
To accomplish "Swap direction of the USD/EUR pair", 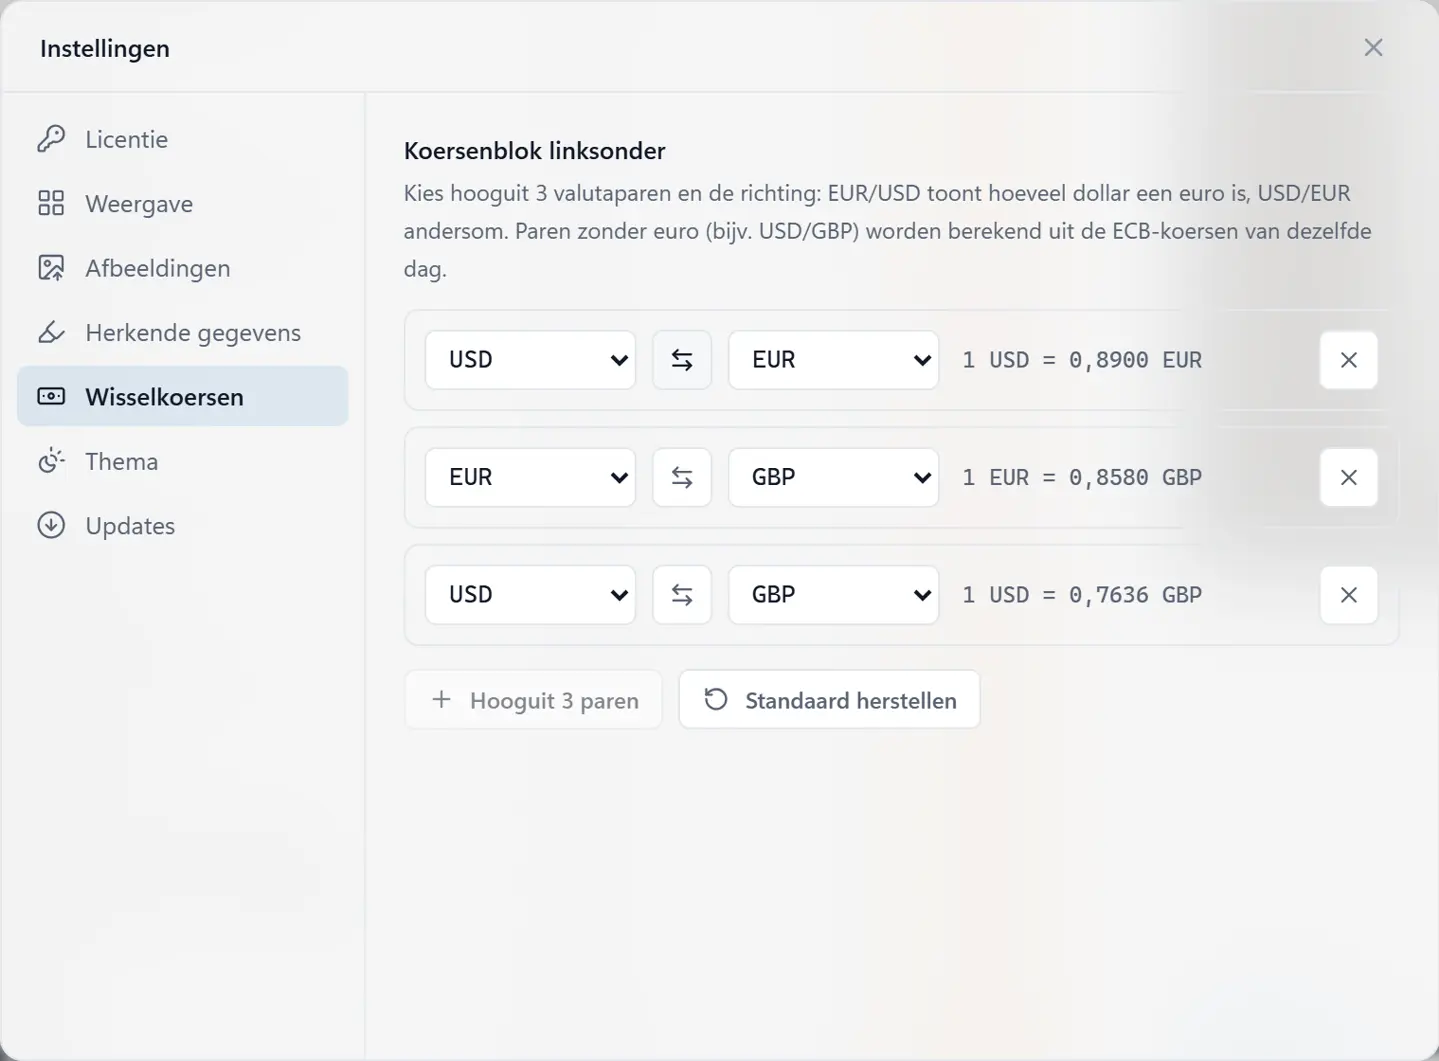I will [x=682, y=360].
